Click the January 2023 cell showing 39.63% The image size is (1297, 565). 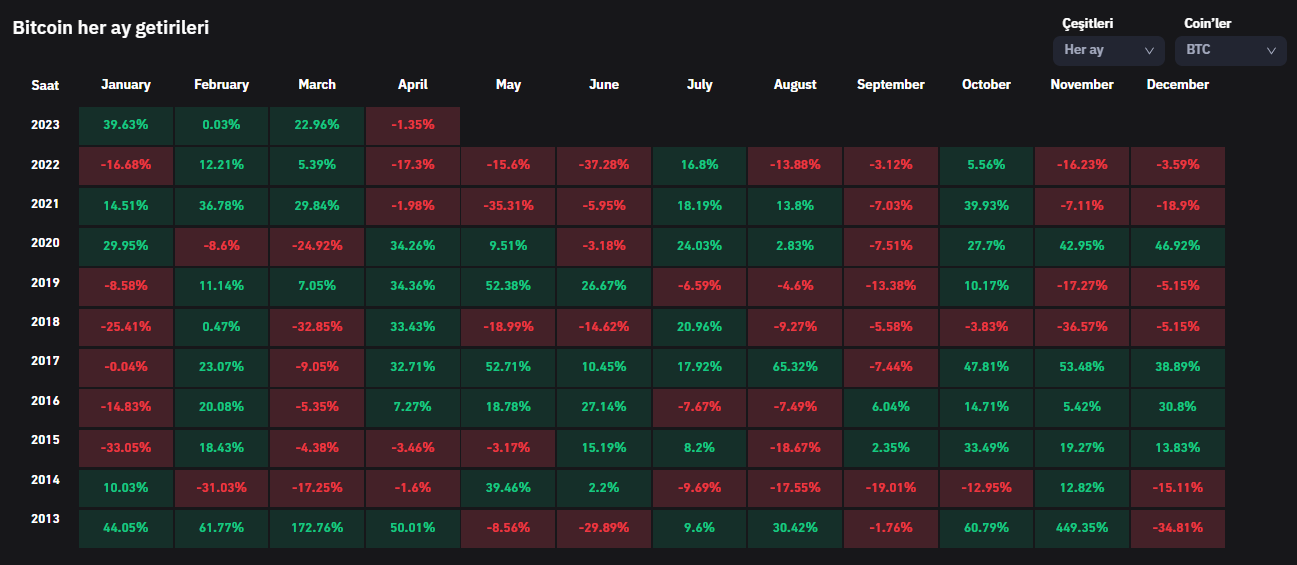(126, 125)
